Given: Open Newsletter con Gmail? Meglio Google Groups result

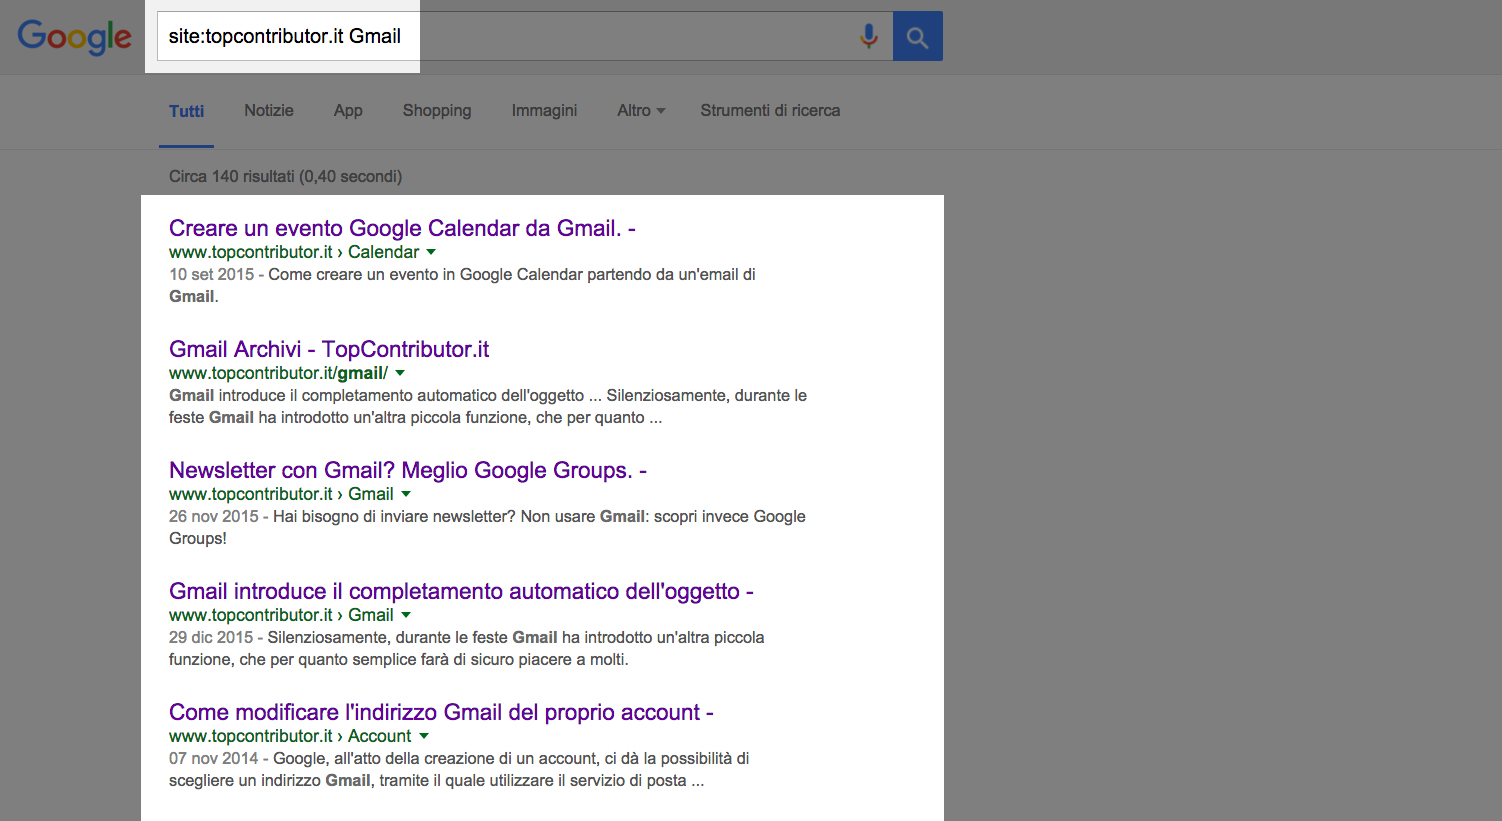Looking at the screenshot, I should click(x=408, y=470).
